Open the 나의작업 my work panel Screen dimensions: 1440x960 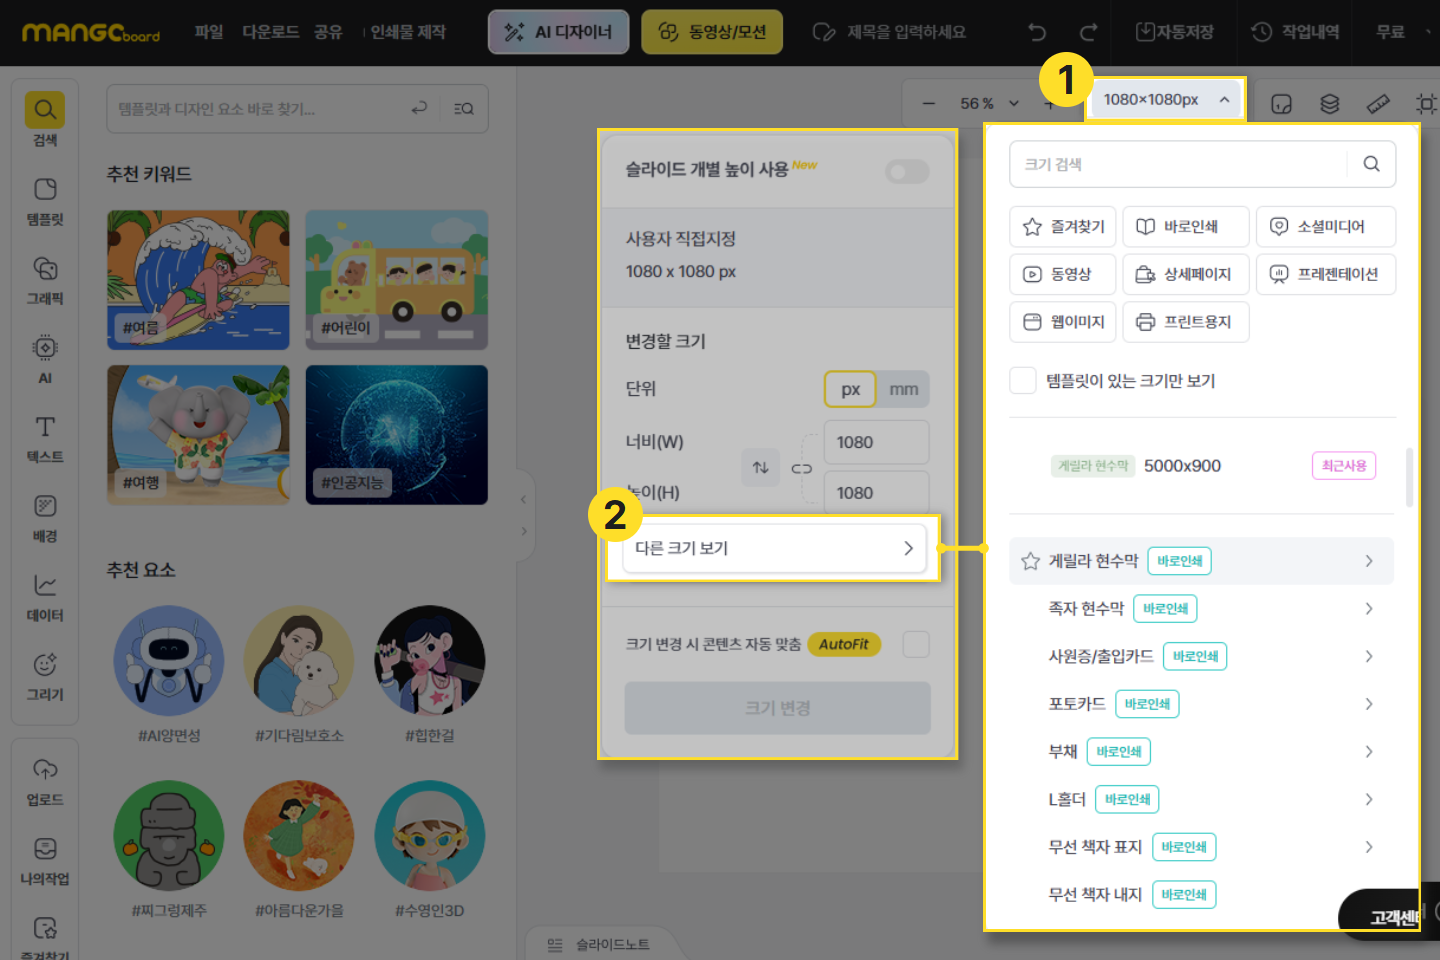tap(45, 860)
